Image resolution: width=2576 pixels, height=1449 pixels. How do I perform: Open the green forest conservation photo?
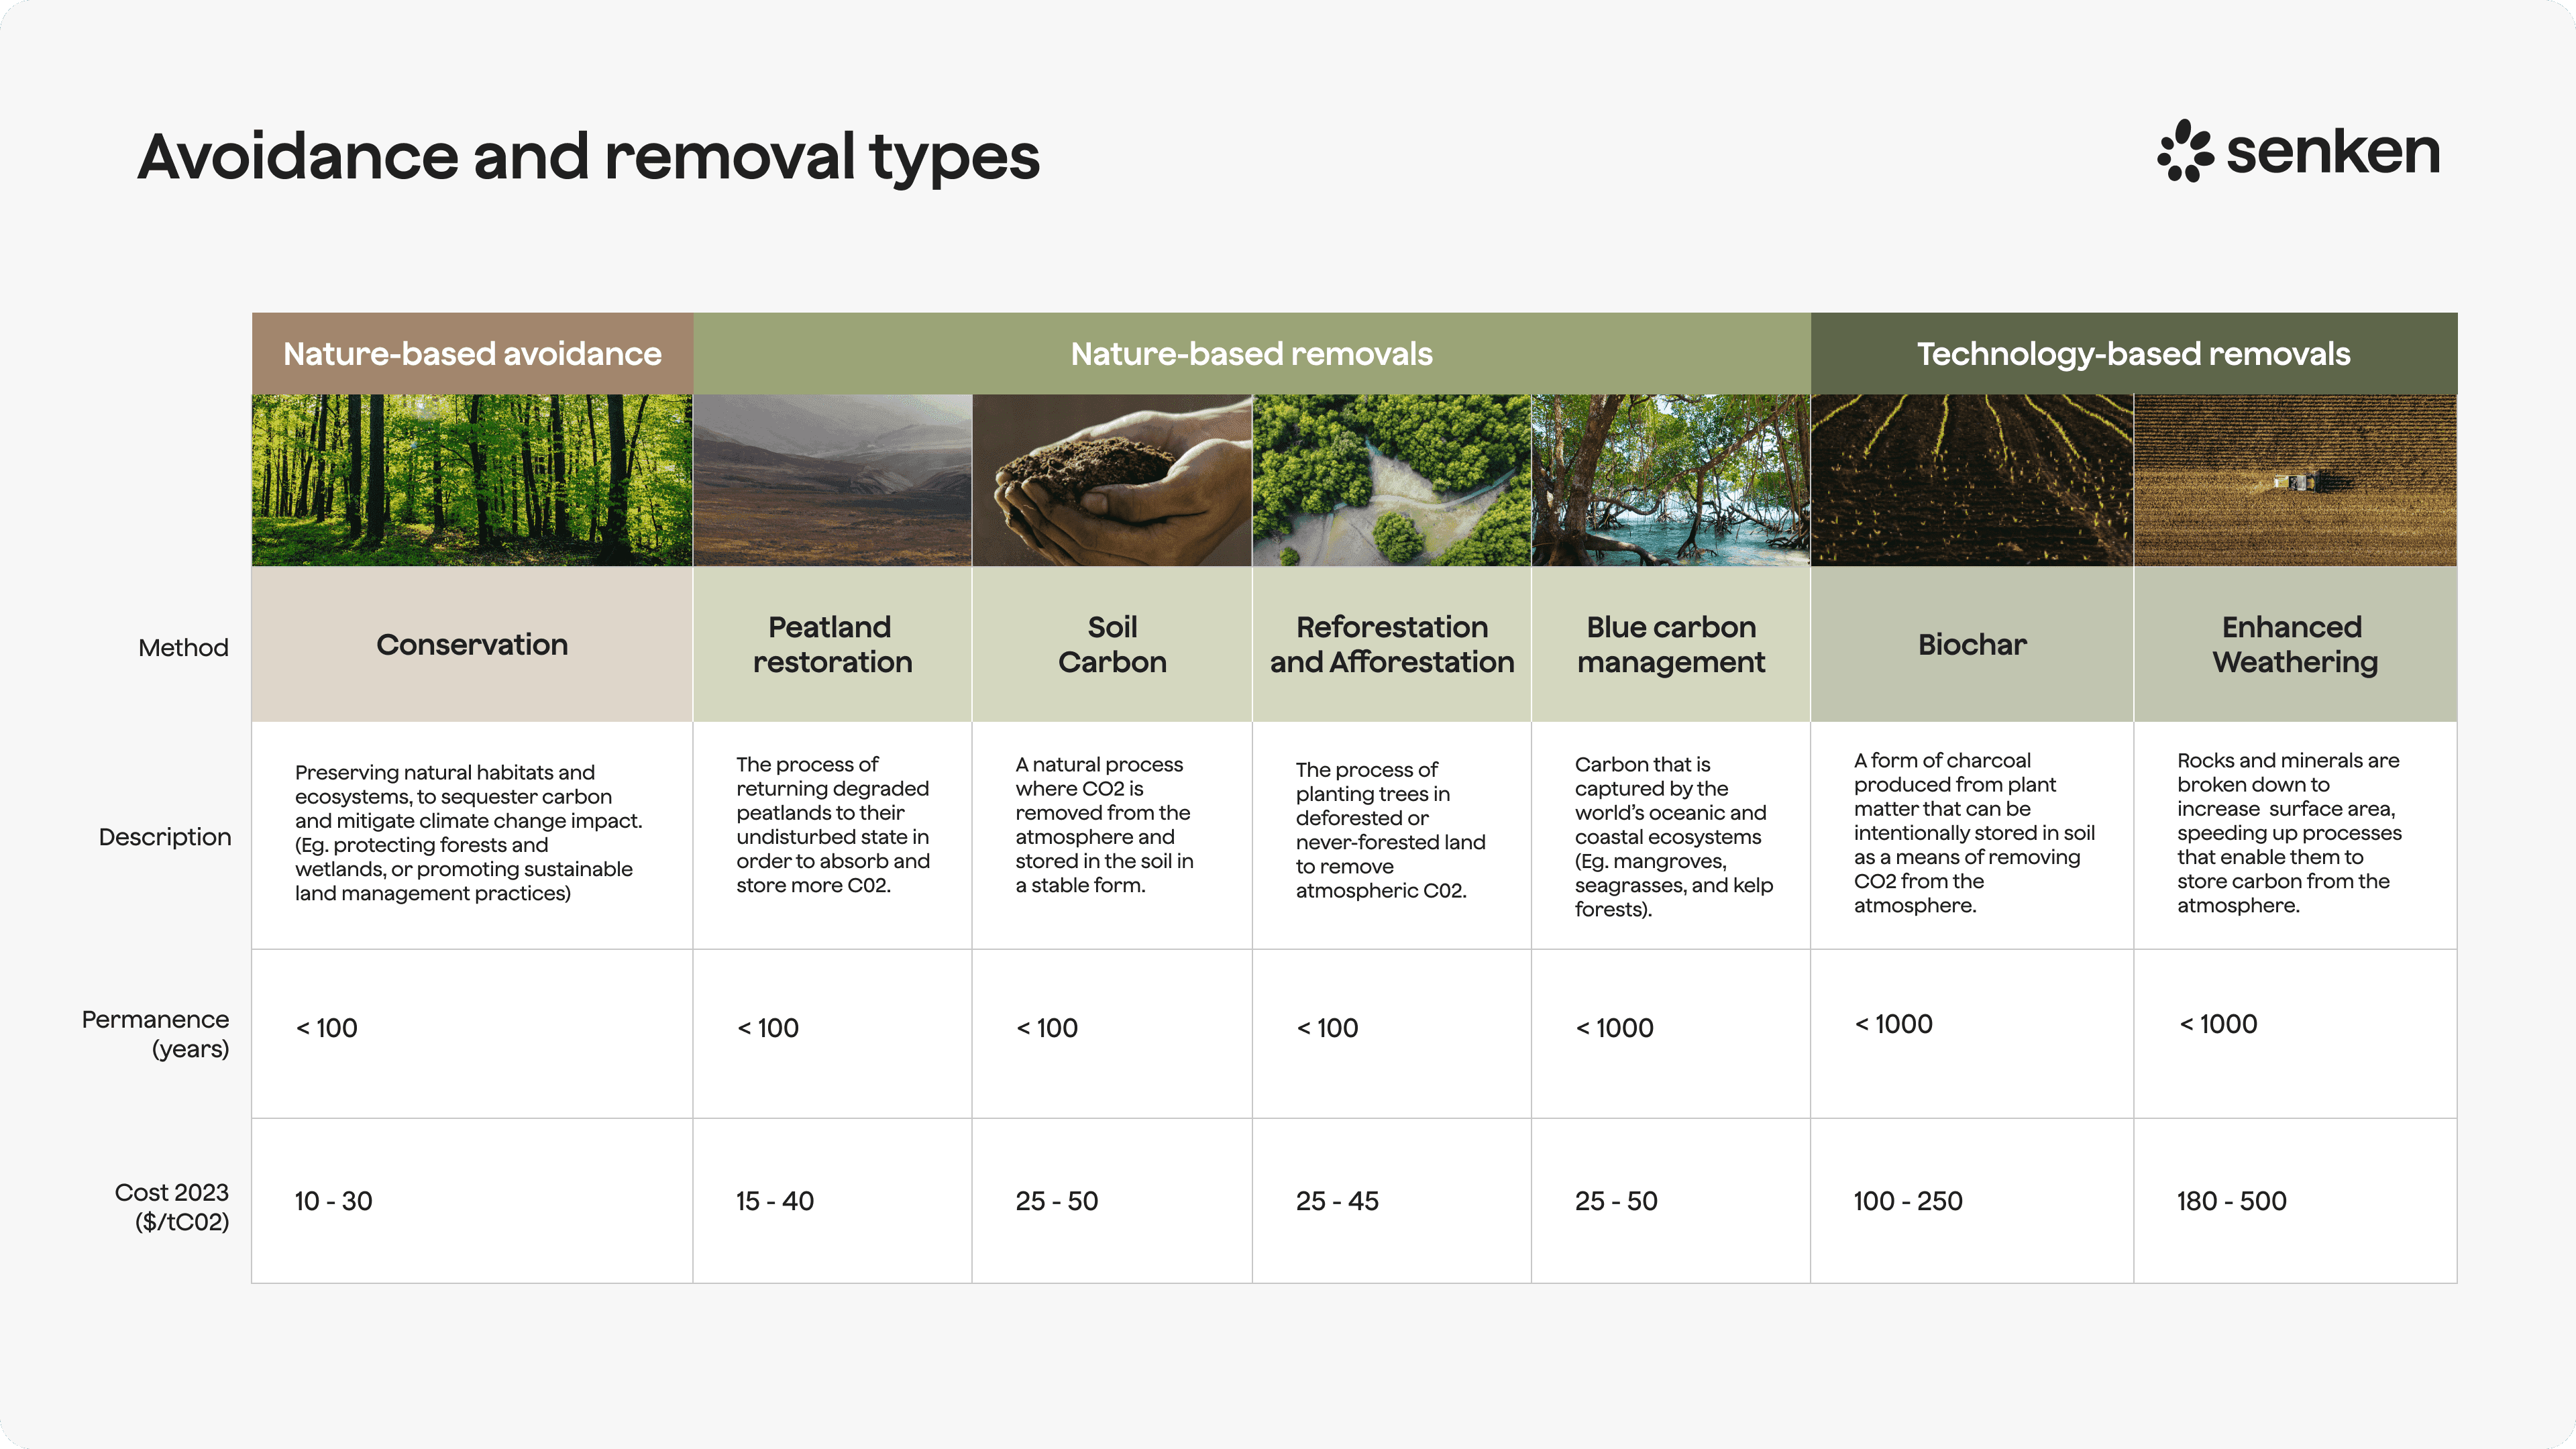472,480
